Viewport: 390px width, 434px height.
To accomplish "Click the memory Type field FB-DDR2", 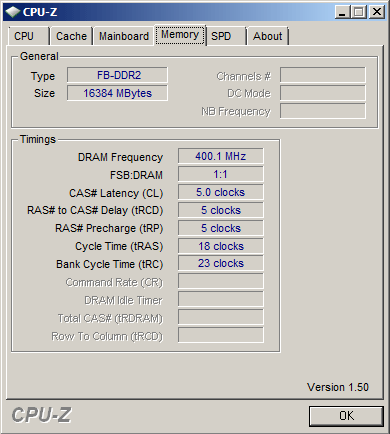I will [x=117, y=75].
